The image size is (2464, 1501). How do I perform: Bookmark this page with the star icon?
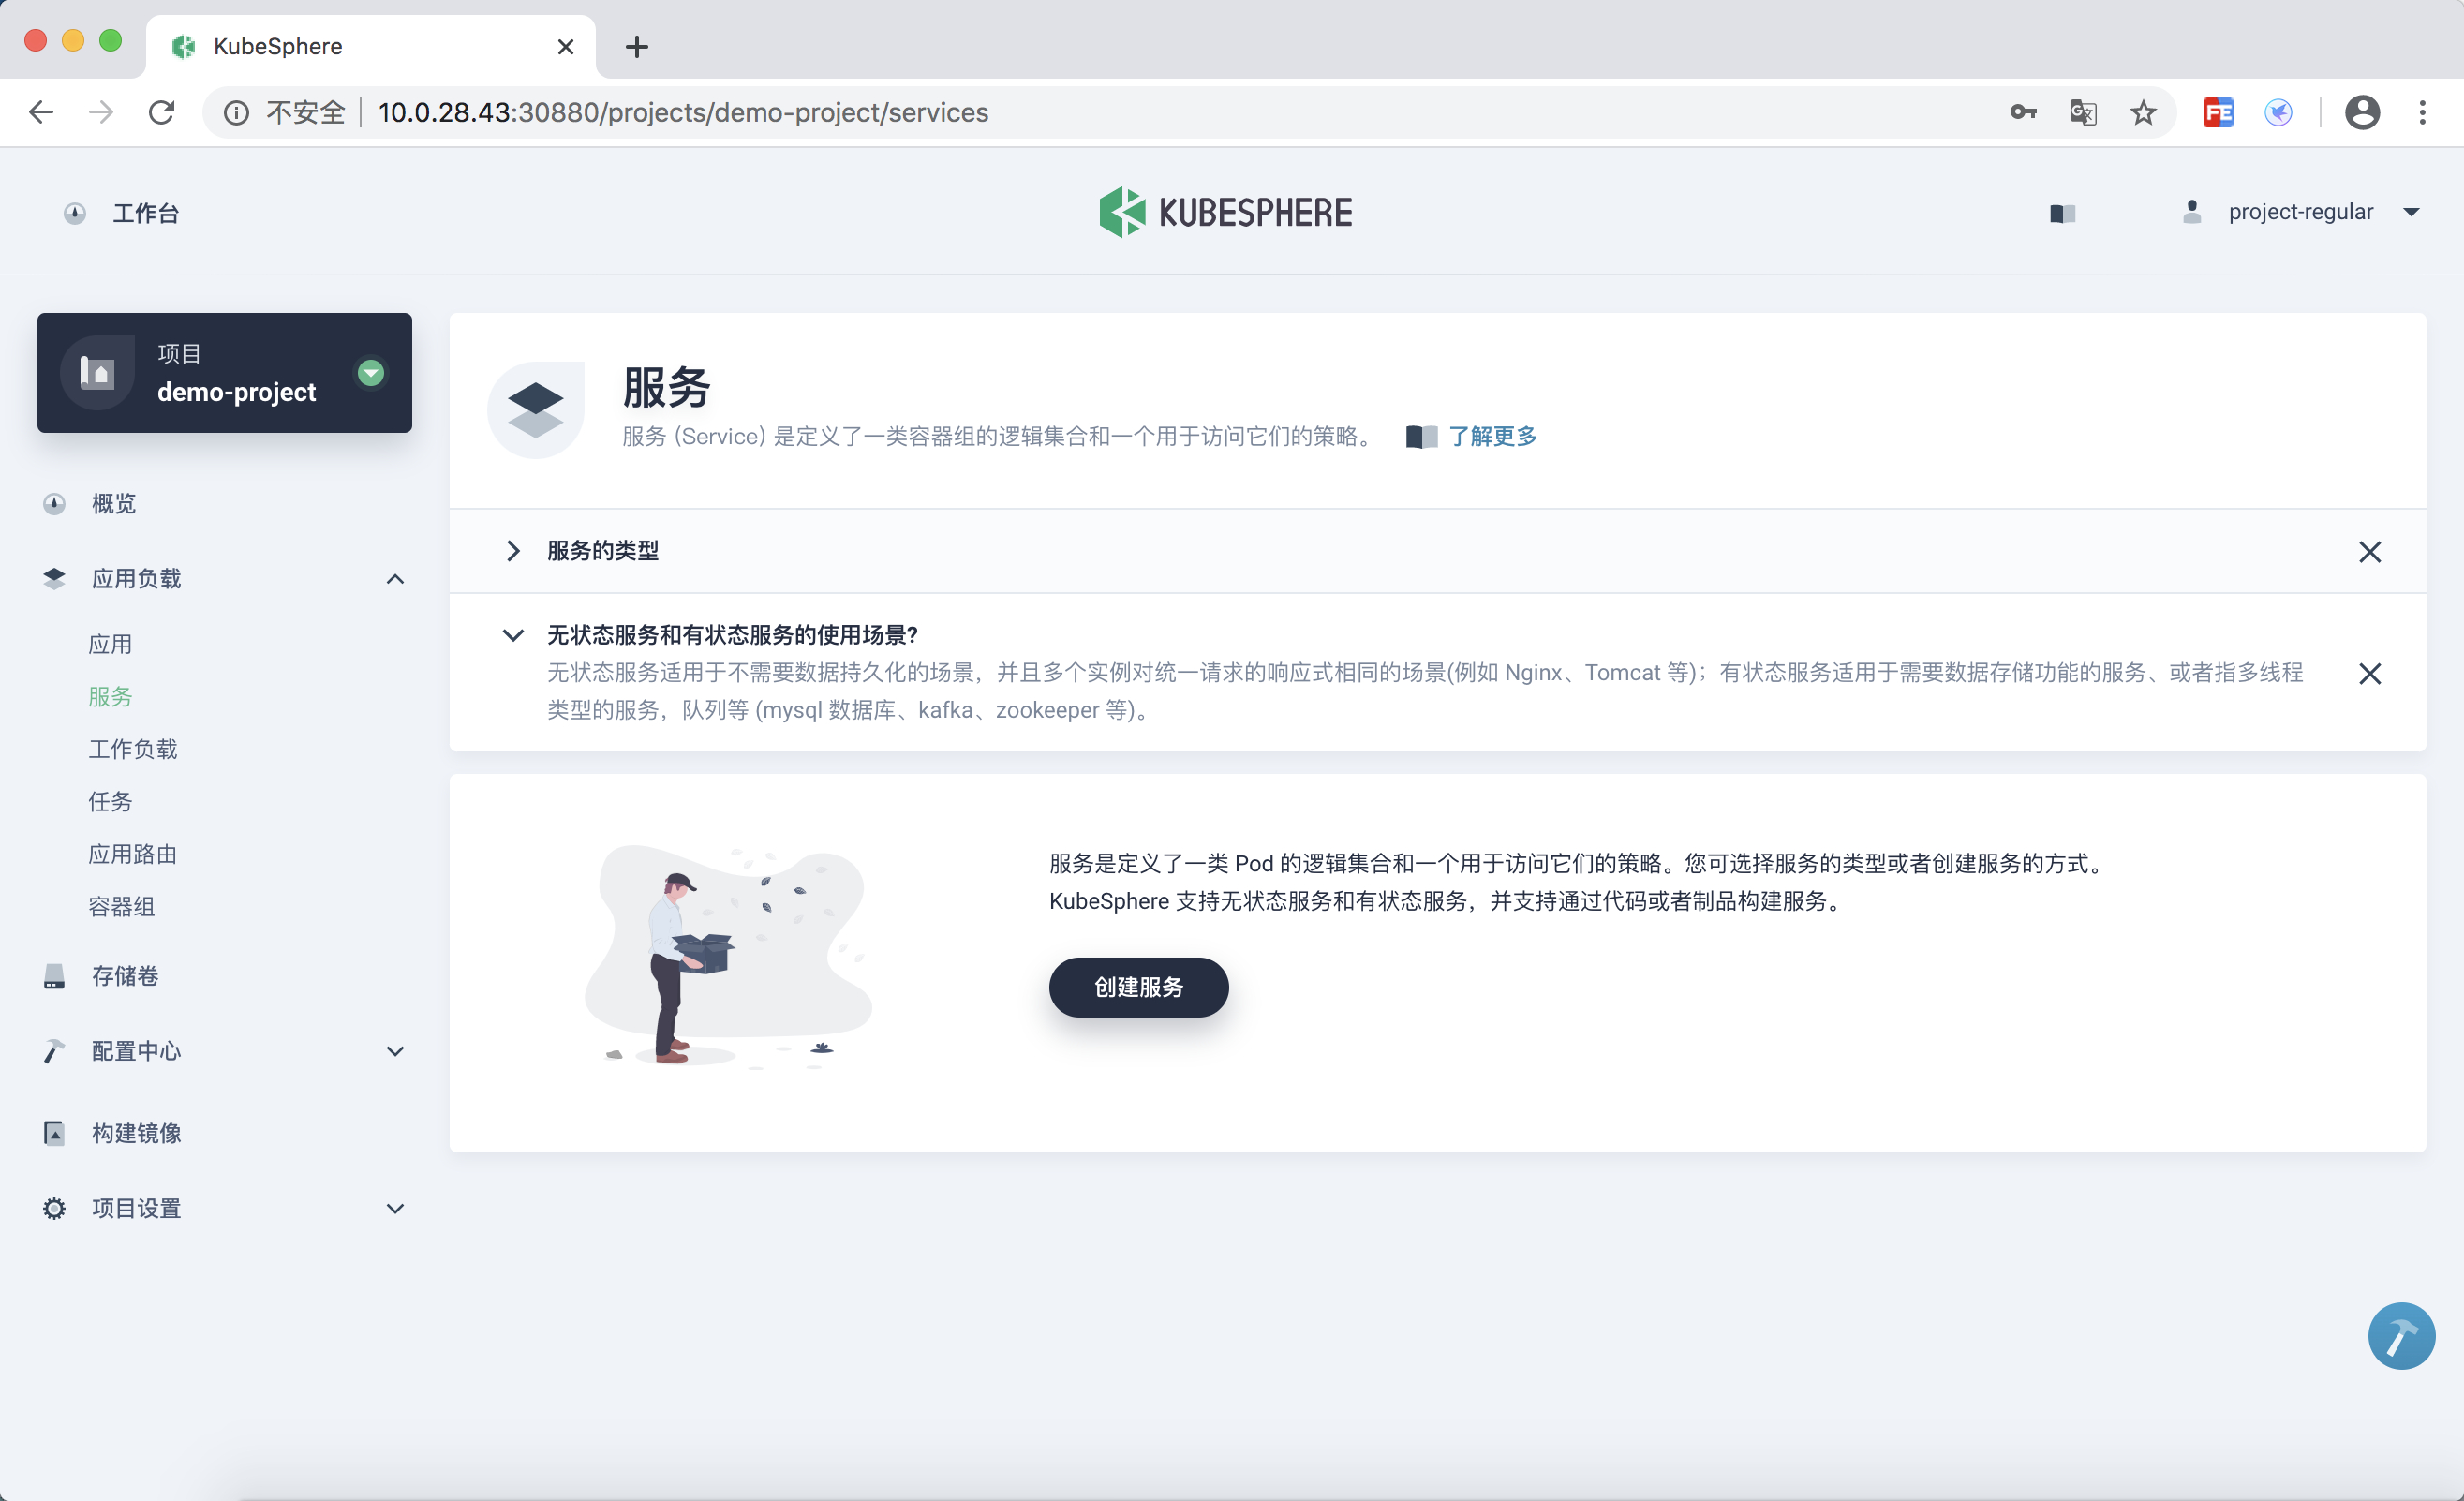point(2143,112)
